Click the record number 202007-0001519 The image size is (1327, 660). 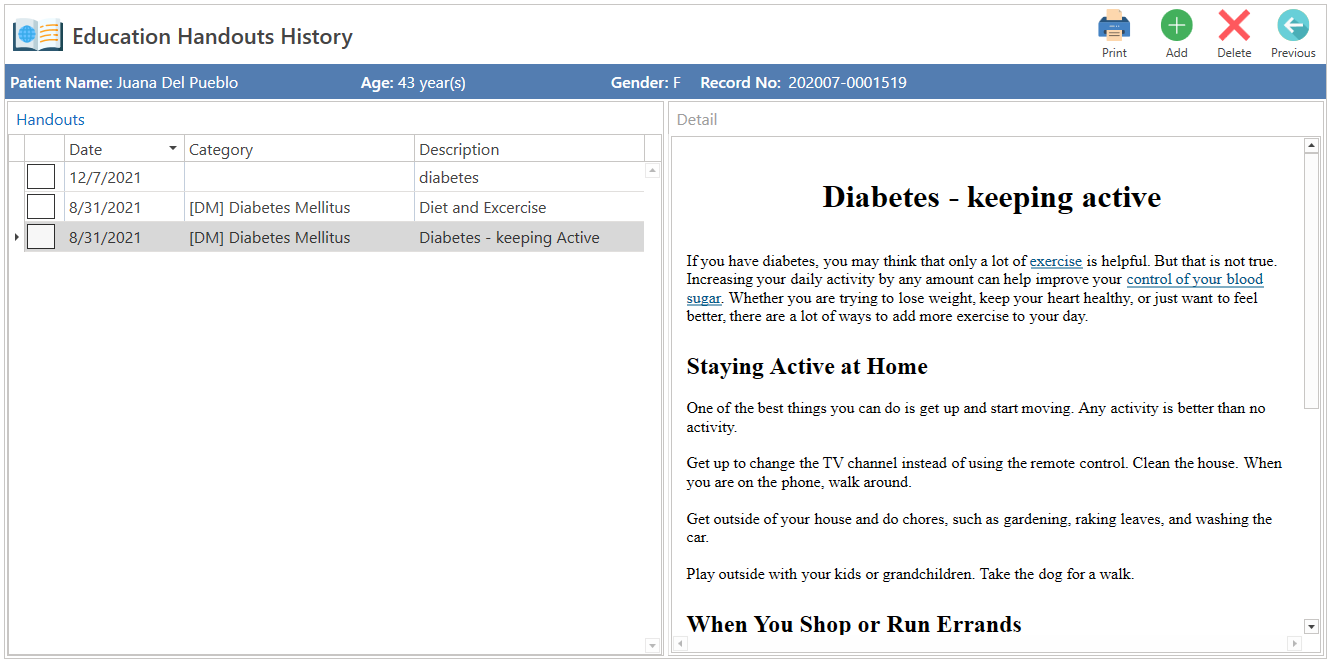coord(847,83)
